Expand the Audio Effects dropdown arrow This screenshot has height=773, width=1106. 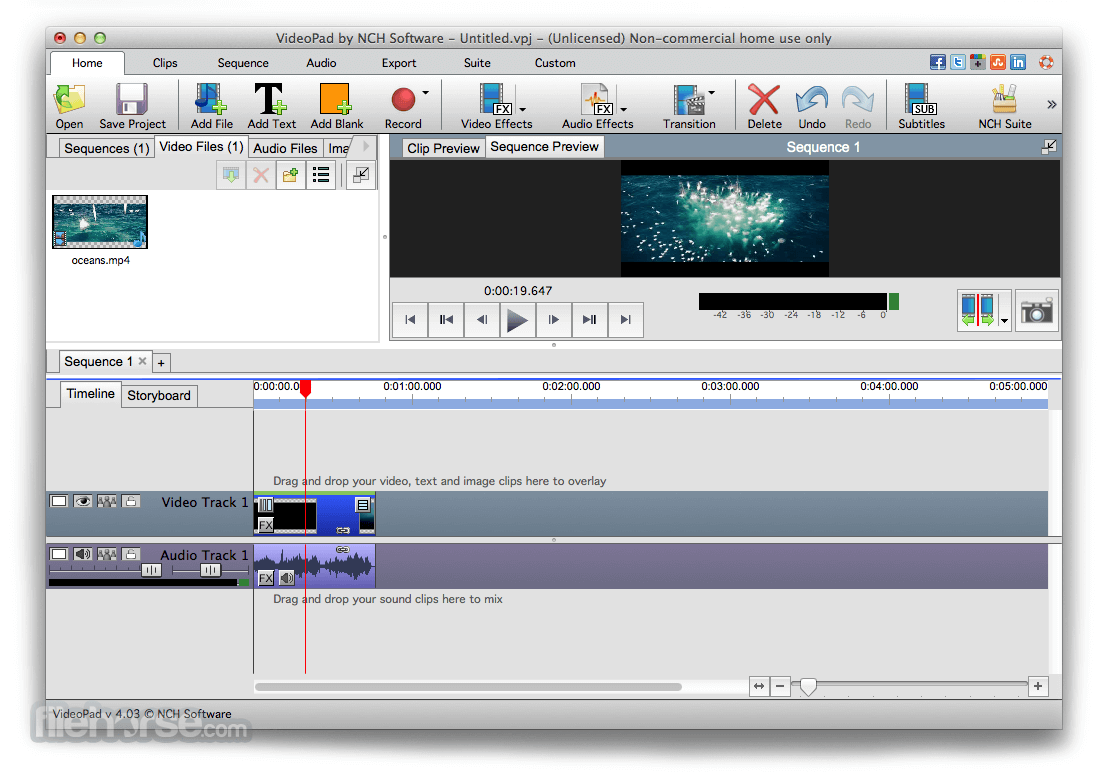tap(624, 109)
